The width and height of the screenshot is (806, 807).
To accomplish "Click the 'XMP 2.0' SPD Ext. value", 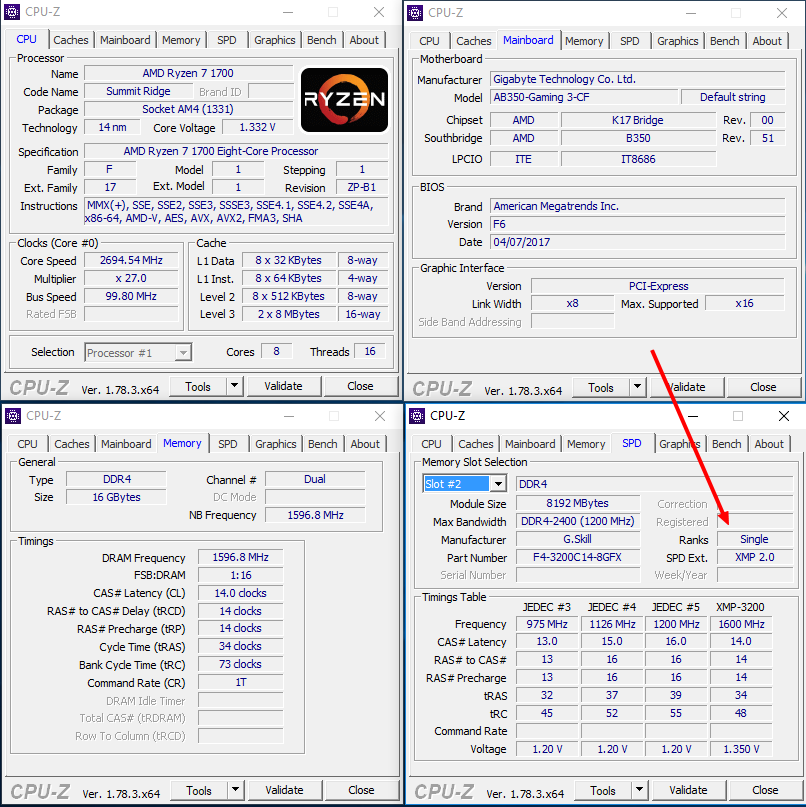I will [755, 557].
